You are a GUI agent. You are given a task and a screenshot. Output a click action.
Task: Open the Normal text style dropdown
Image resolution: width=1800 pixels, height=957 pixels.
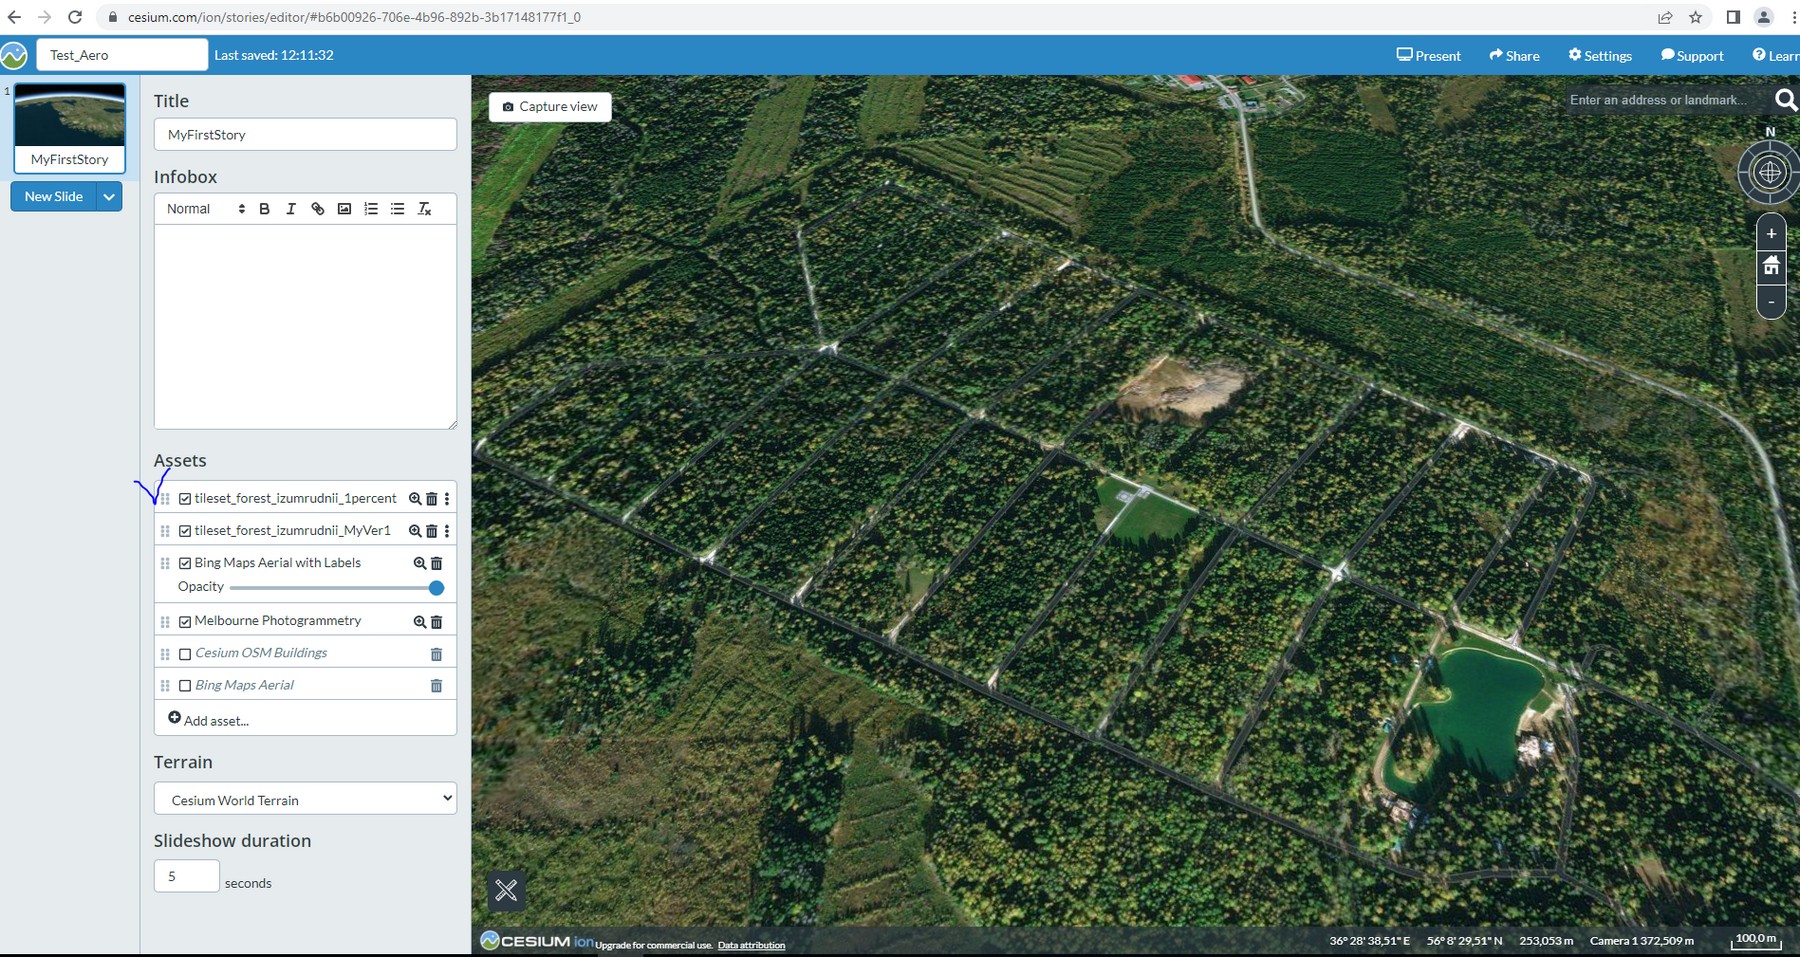pos(205,209)
